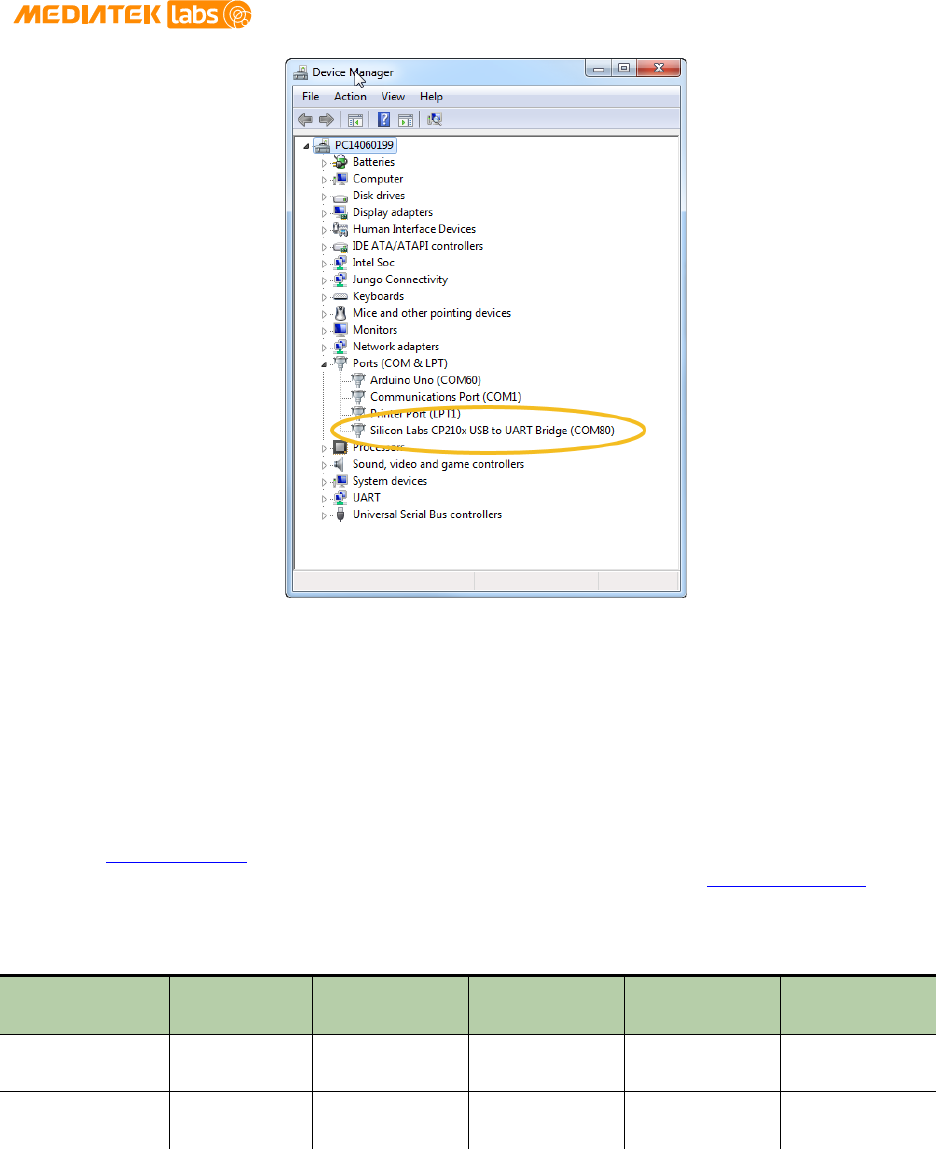Click the Network adapters icon

point(340,347)
